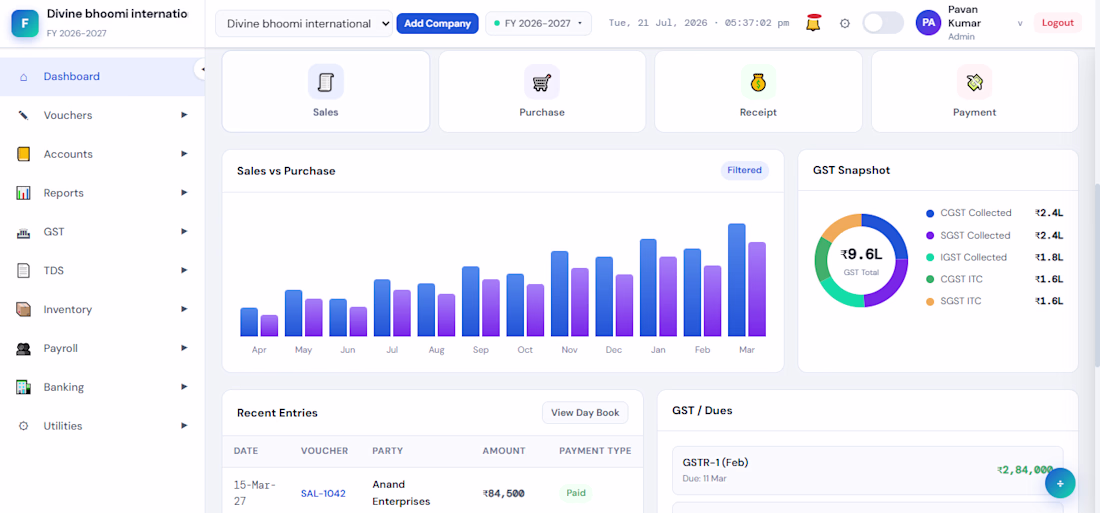Click the Payment icon card

974,91
